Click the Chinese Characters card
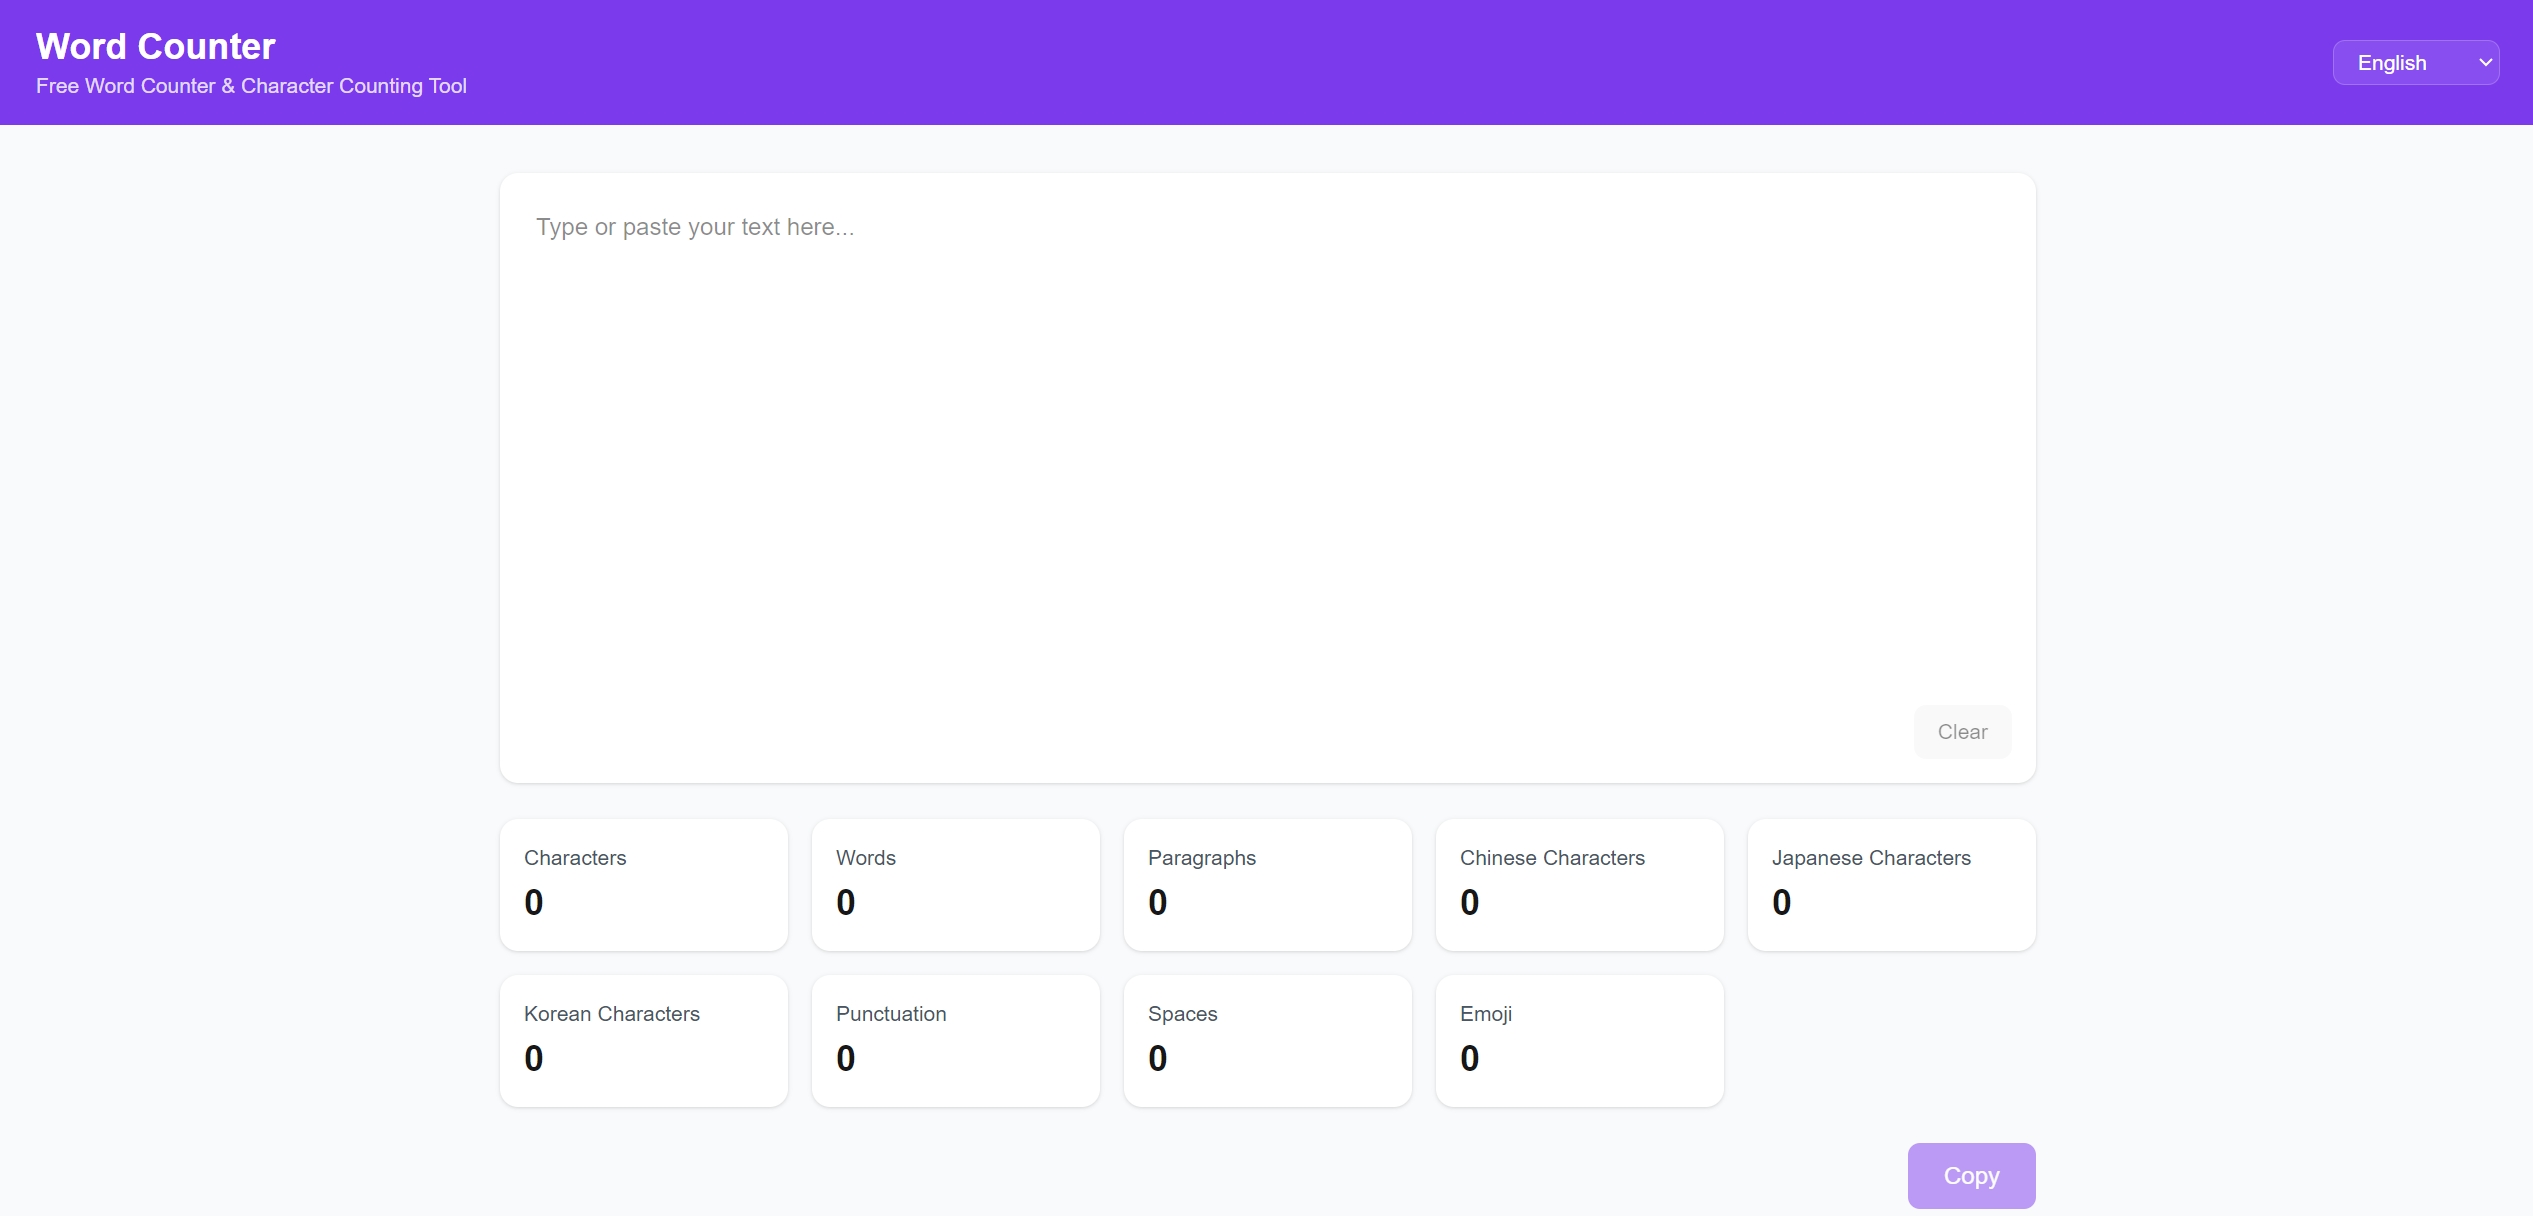 coord(1579,884)
